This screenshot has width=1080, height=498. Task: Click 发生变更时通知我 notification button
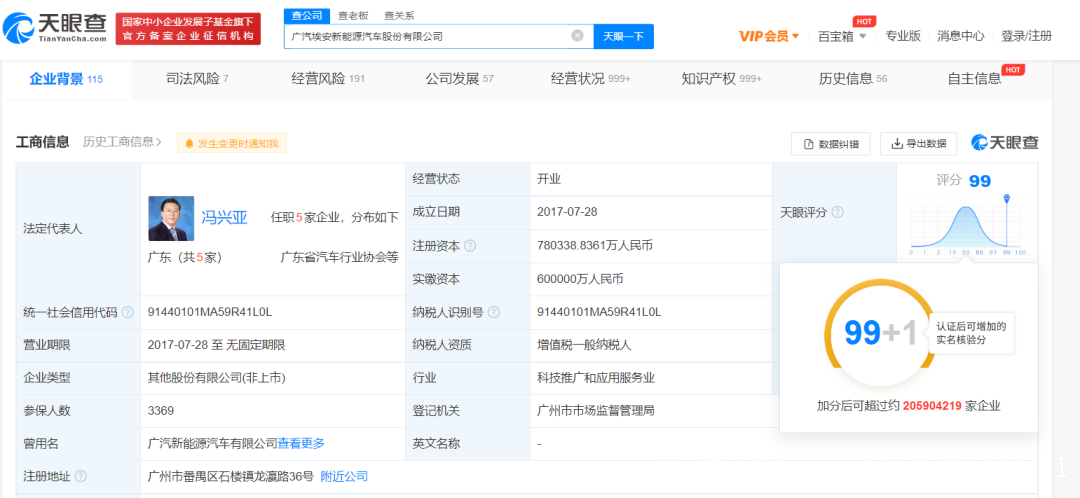231,143
